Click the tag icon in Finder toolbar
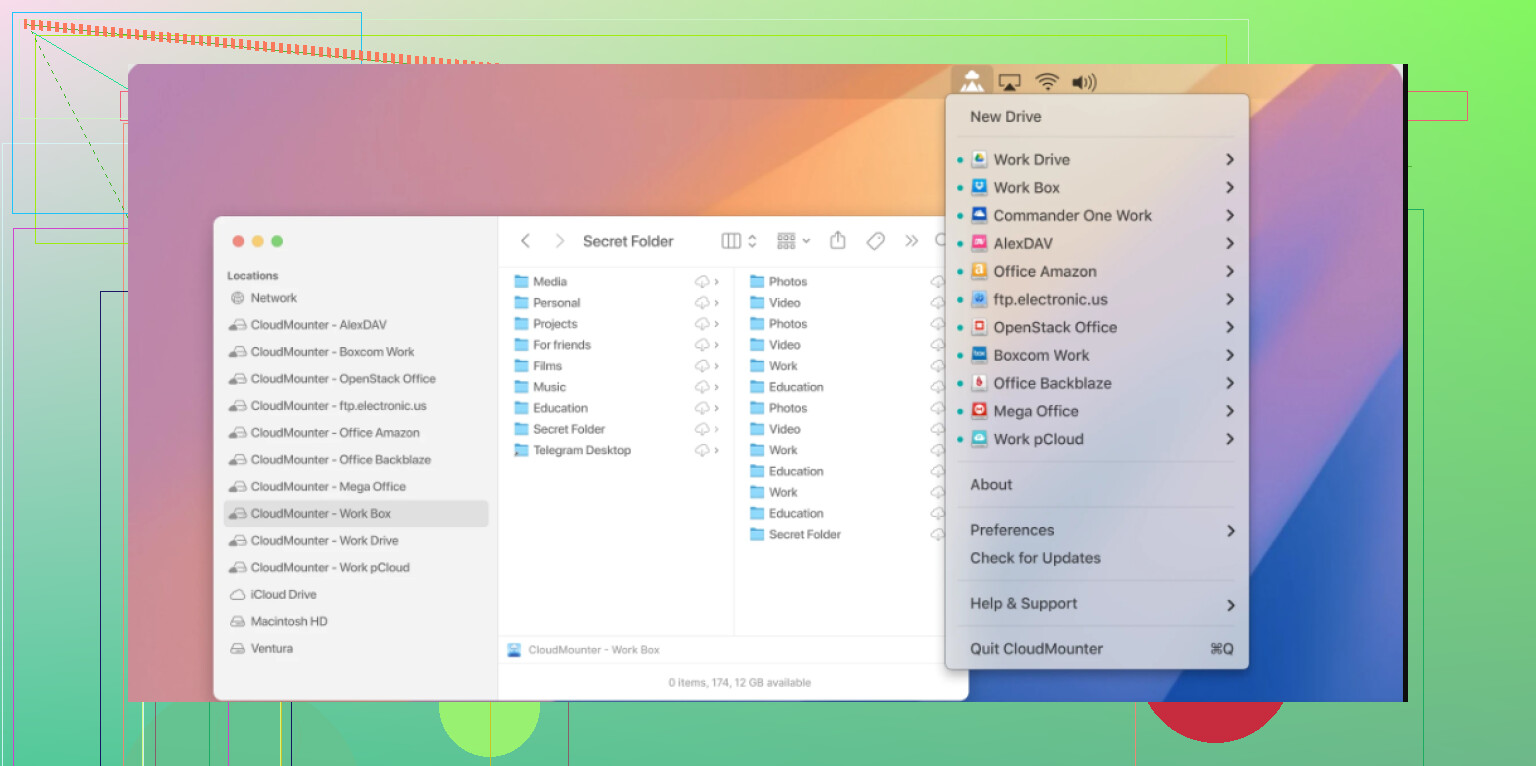The width and height of the screenshot is (1536, 766). (875, 241)
